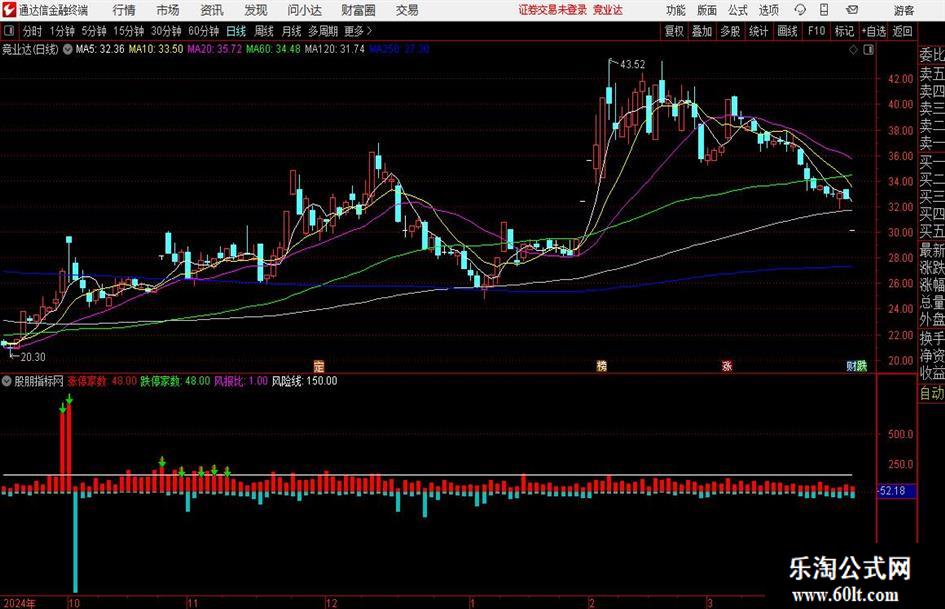The width and height of the screenshot is (945, 609).
Task: Open the 发现 menu
Action: [x=256, y=10]
